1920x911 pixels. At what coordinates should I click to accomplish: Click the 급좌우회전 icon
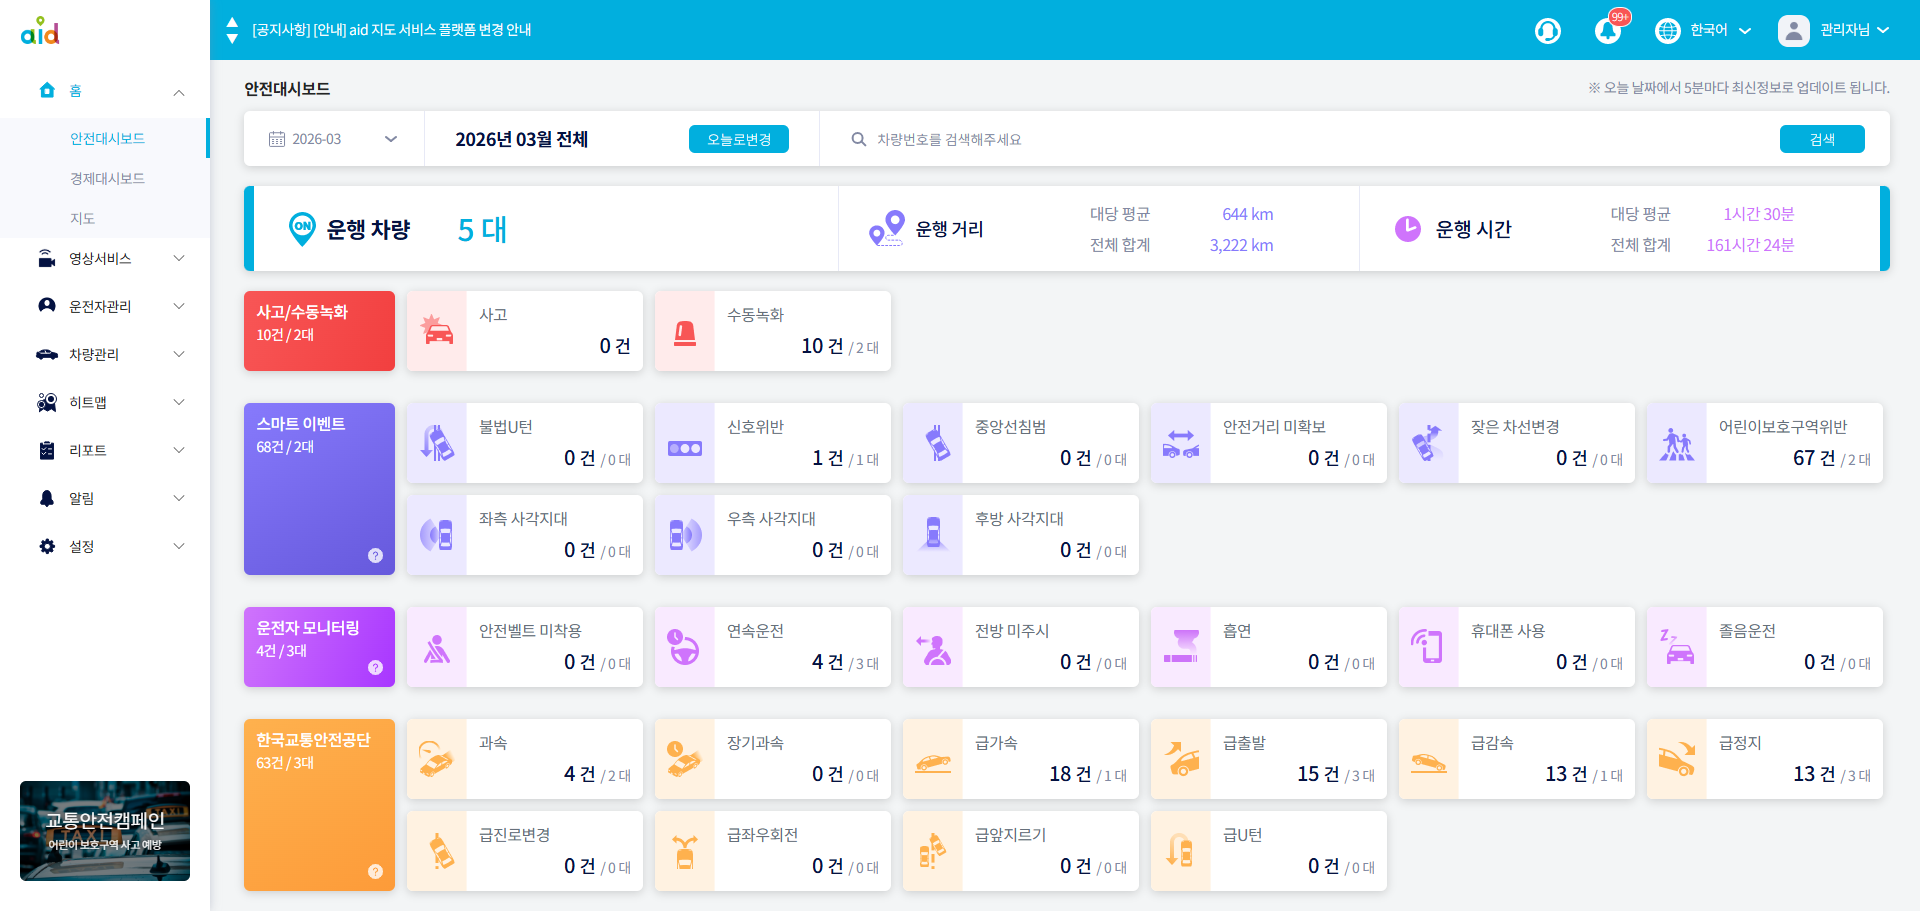pos(685,851)
